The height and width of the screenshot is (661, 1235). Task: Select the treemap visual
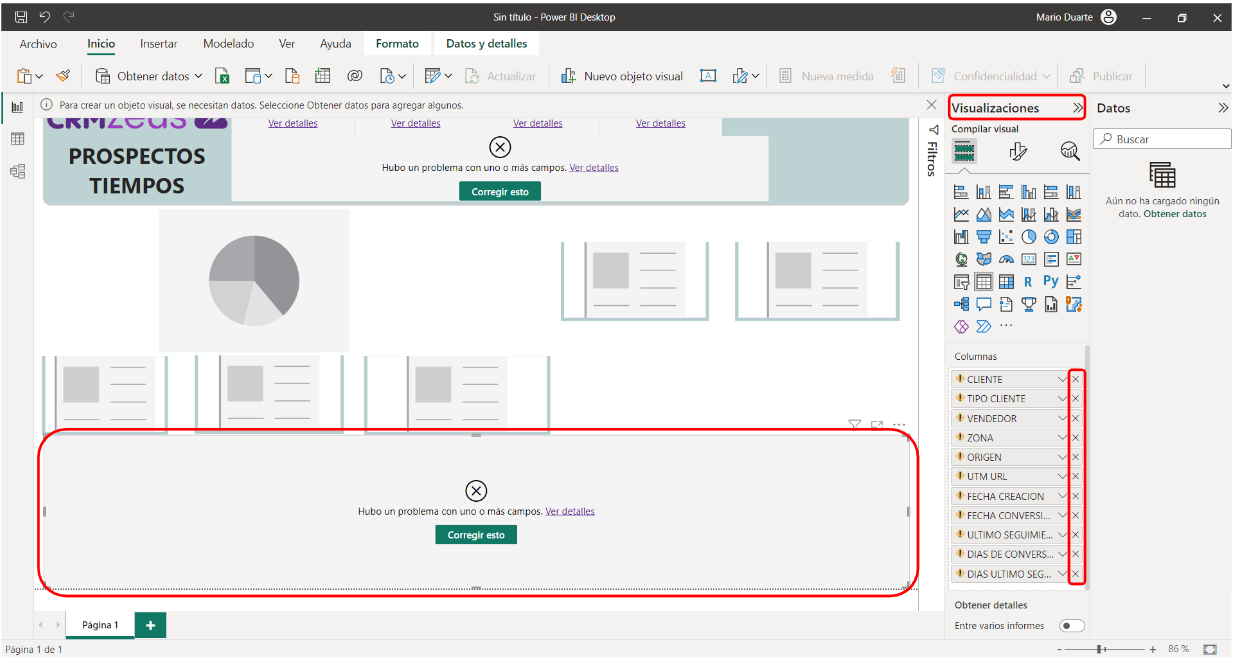[1074, 237]
